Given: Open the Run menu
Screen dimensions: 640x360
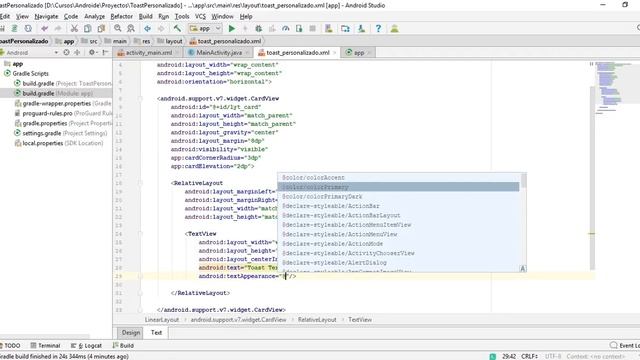Looking at the screenshot, I should [163, 16].
